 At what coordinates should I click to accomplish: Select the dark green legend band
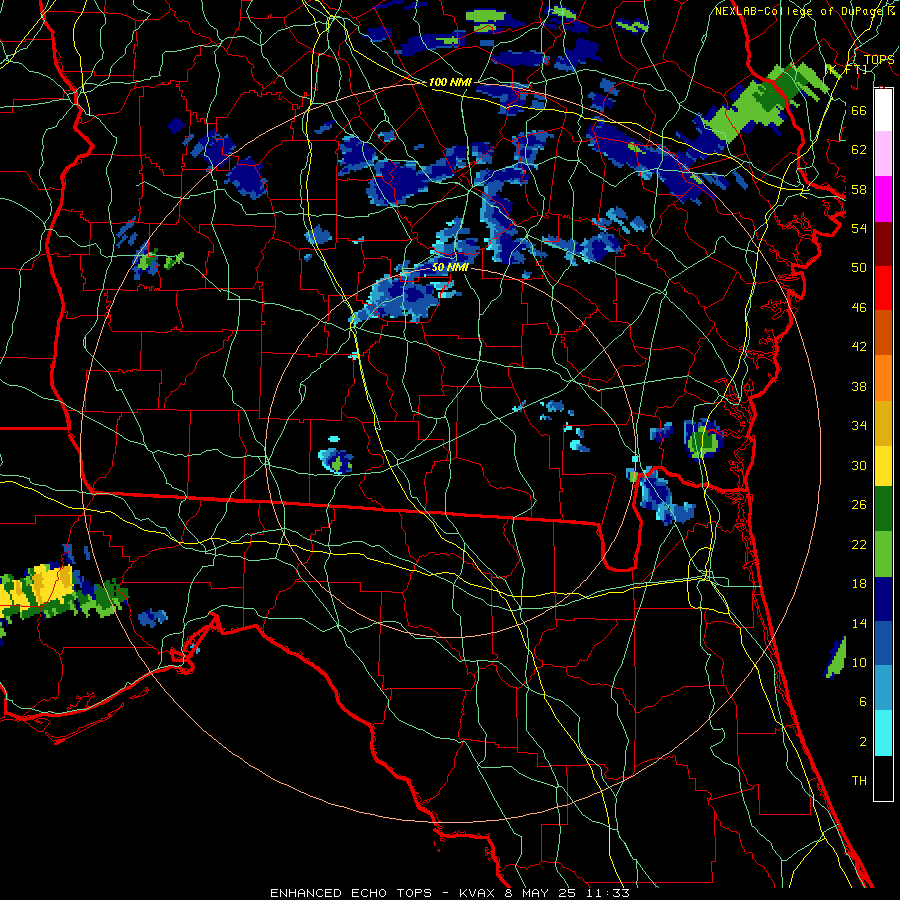(x=883, y=509)
